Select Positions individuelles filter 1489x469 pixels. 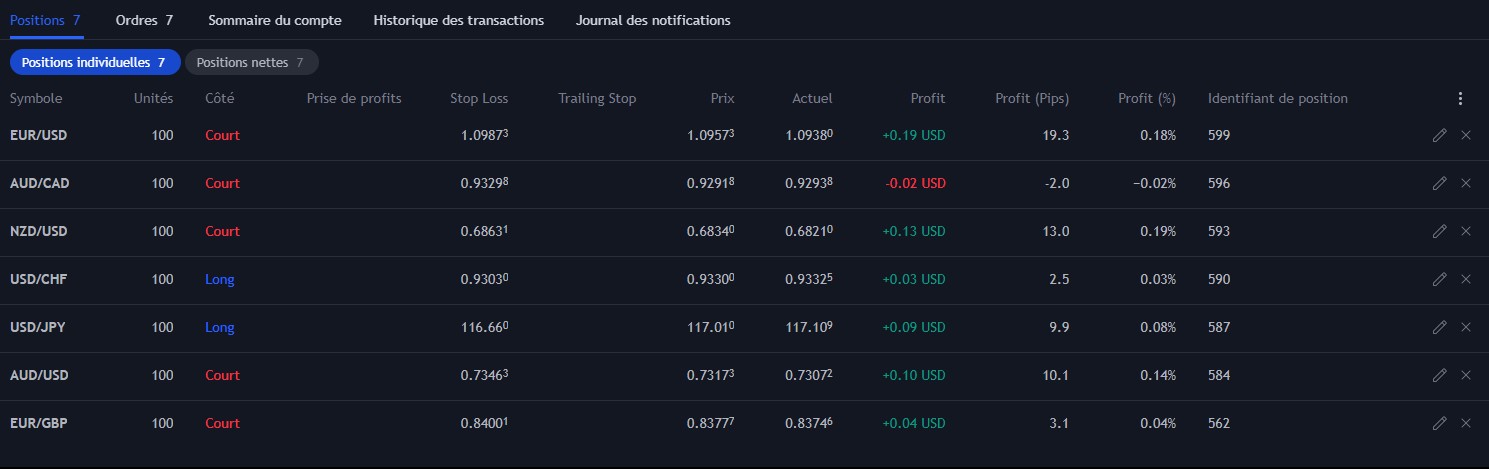[94, 62]
